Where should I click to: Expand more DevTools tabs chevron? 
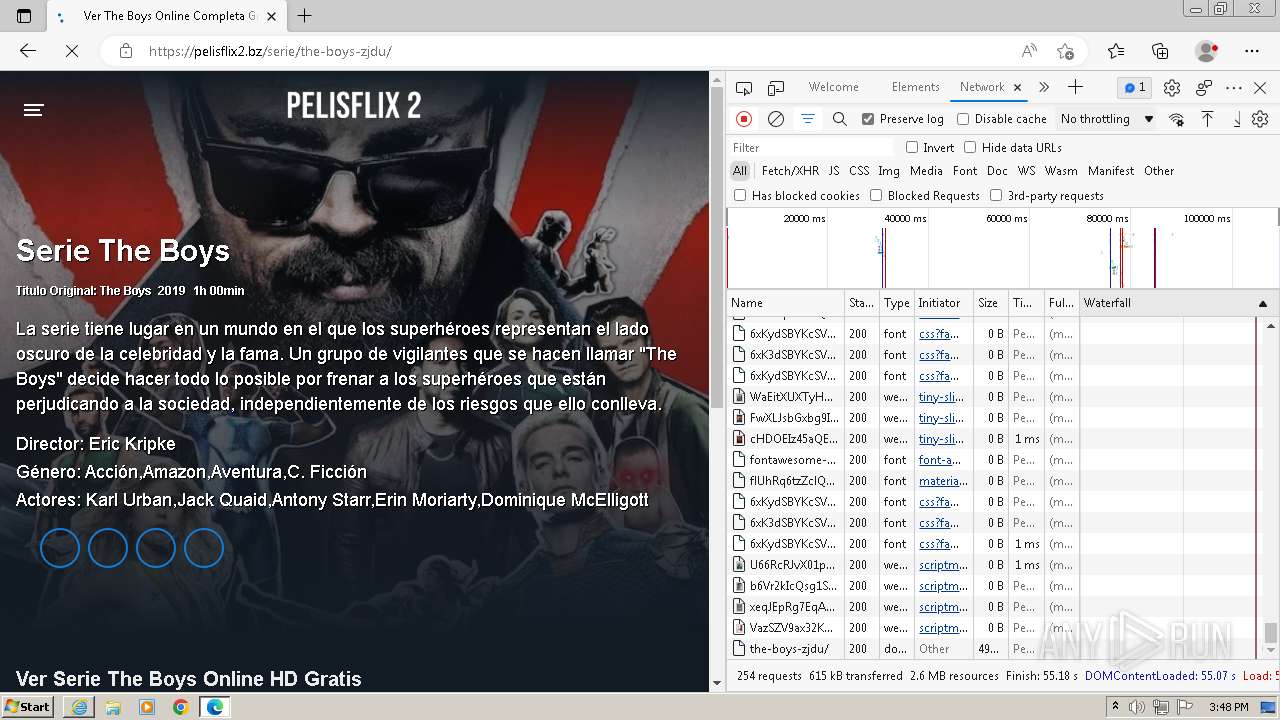[1044, 88]
